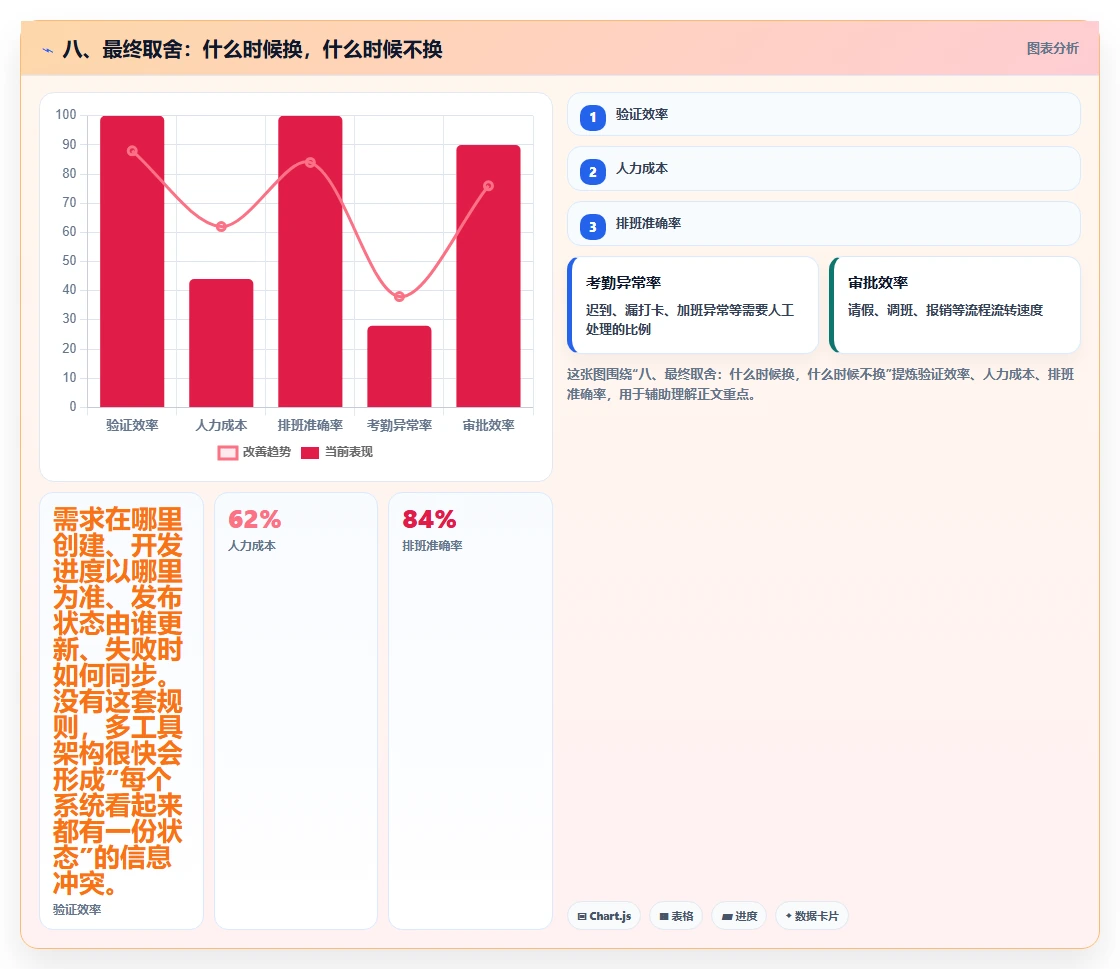Click the section title 八、最终取舍

253,49
